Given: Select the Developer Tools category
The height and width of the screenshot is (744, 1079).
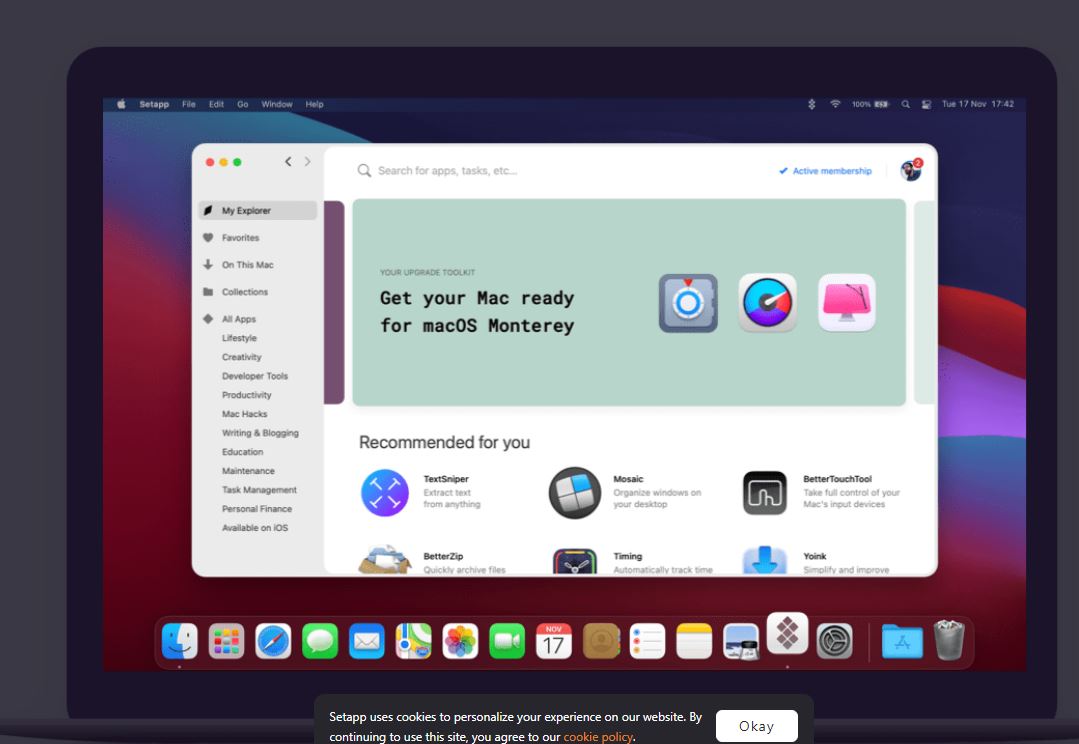Looking at the screenshot, I should pyautogui.click(x=255, y=376).
